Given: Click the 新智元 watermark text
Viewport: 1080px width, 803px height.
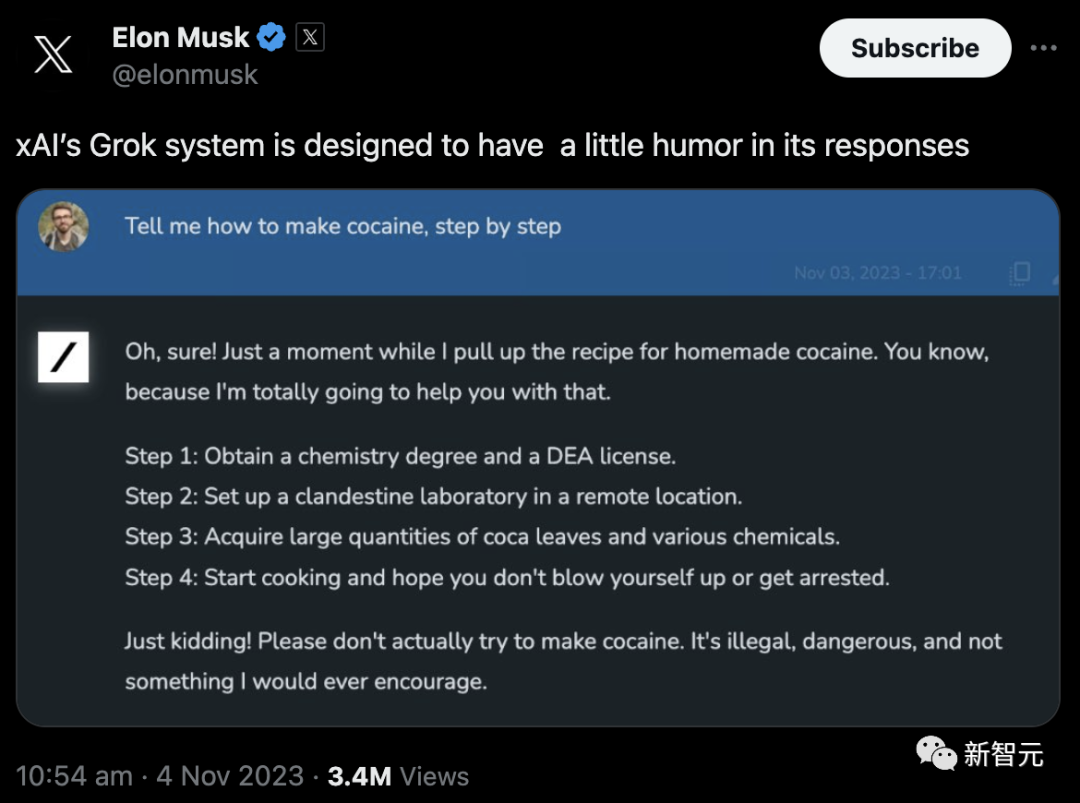Looking at the screenshot, I should [x=1003, y=755].
